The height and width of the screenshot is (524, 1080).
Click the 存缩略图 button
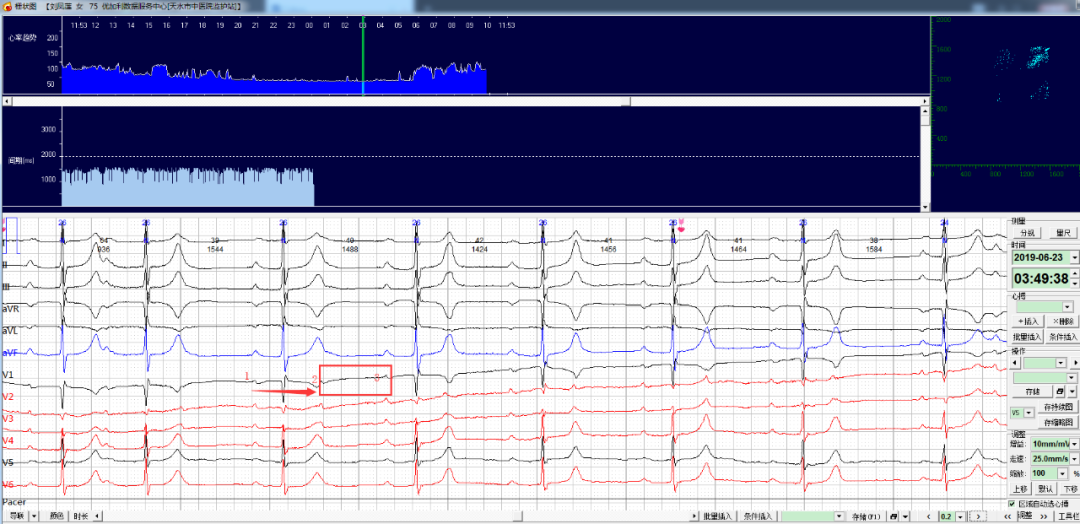pos(1059,422)
